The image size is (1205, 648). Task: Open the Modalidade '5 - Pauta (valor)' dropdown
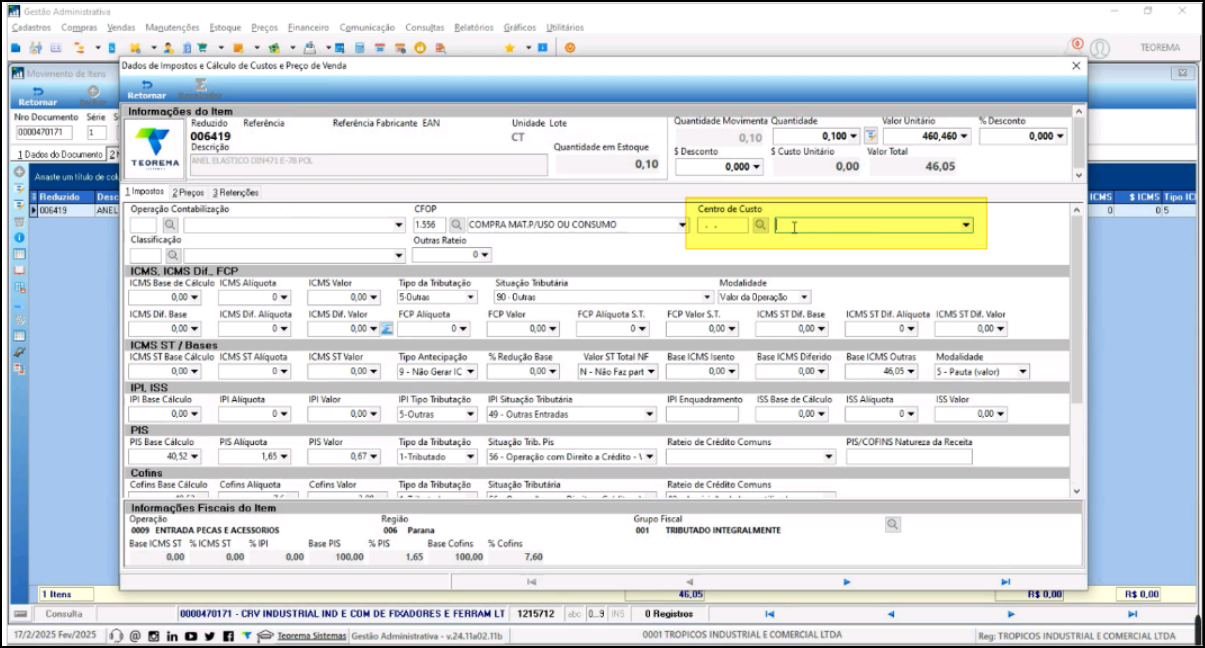pyautogui.click(x=1022, y=372)
